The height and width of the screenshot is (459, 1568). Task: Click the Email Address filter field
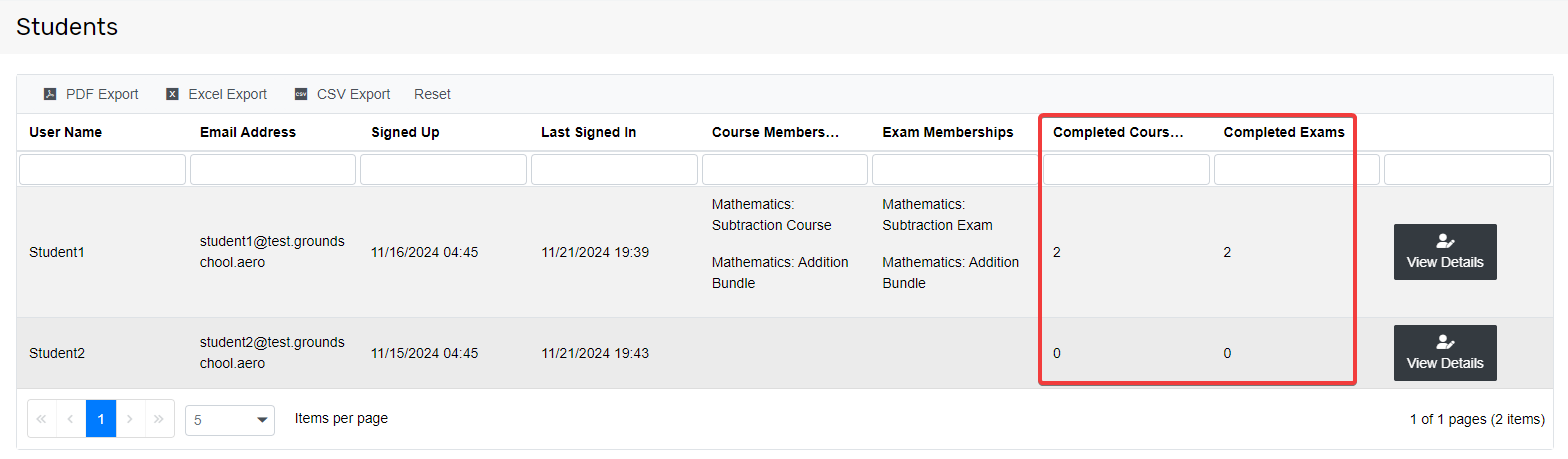pyautogui.click(x=273, y=169)
